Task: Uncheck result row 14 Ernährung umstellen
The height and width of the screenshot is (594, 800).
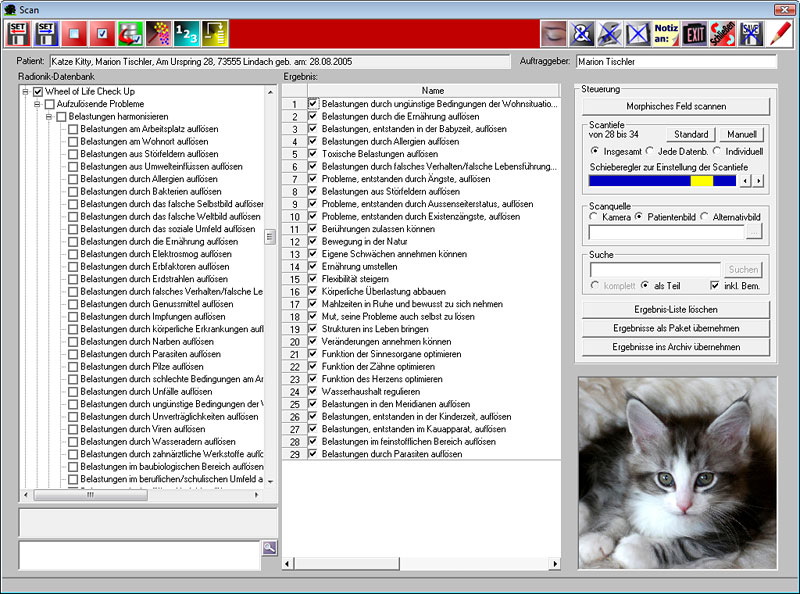Action: coord(313,266)
